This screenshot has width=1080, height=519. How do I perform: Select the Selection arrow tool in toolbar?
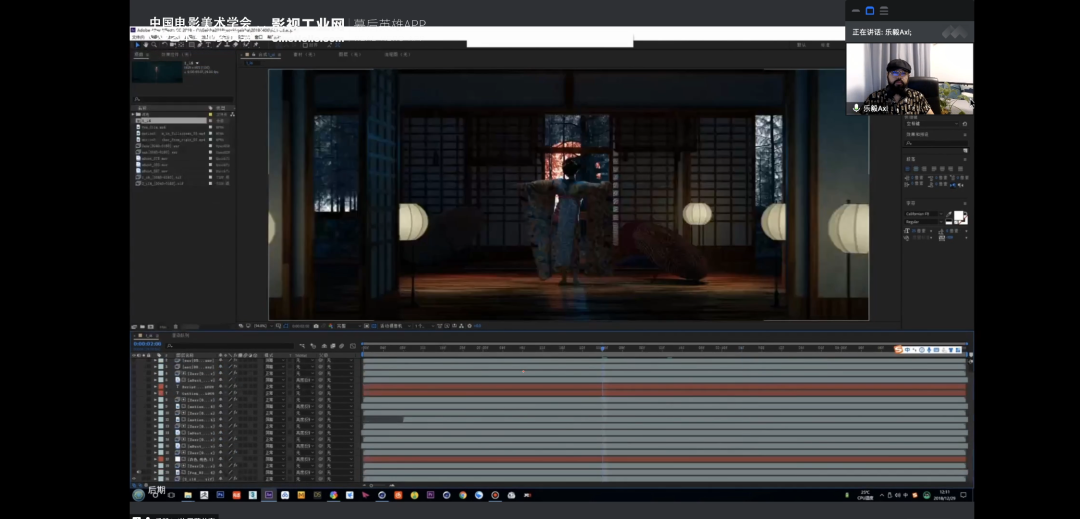tap(136, 44)
